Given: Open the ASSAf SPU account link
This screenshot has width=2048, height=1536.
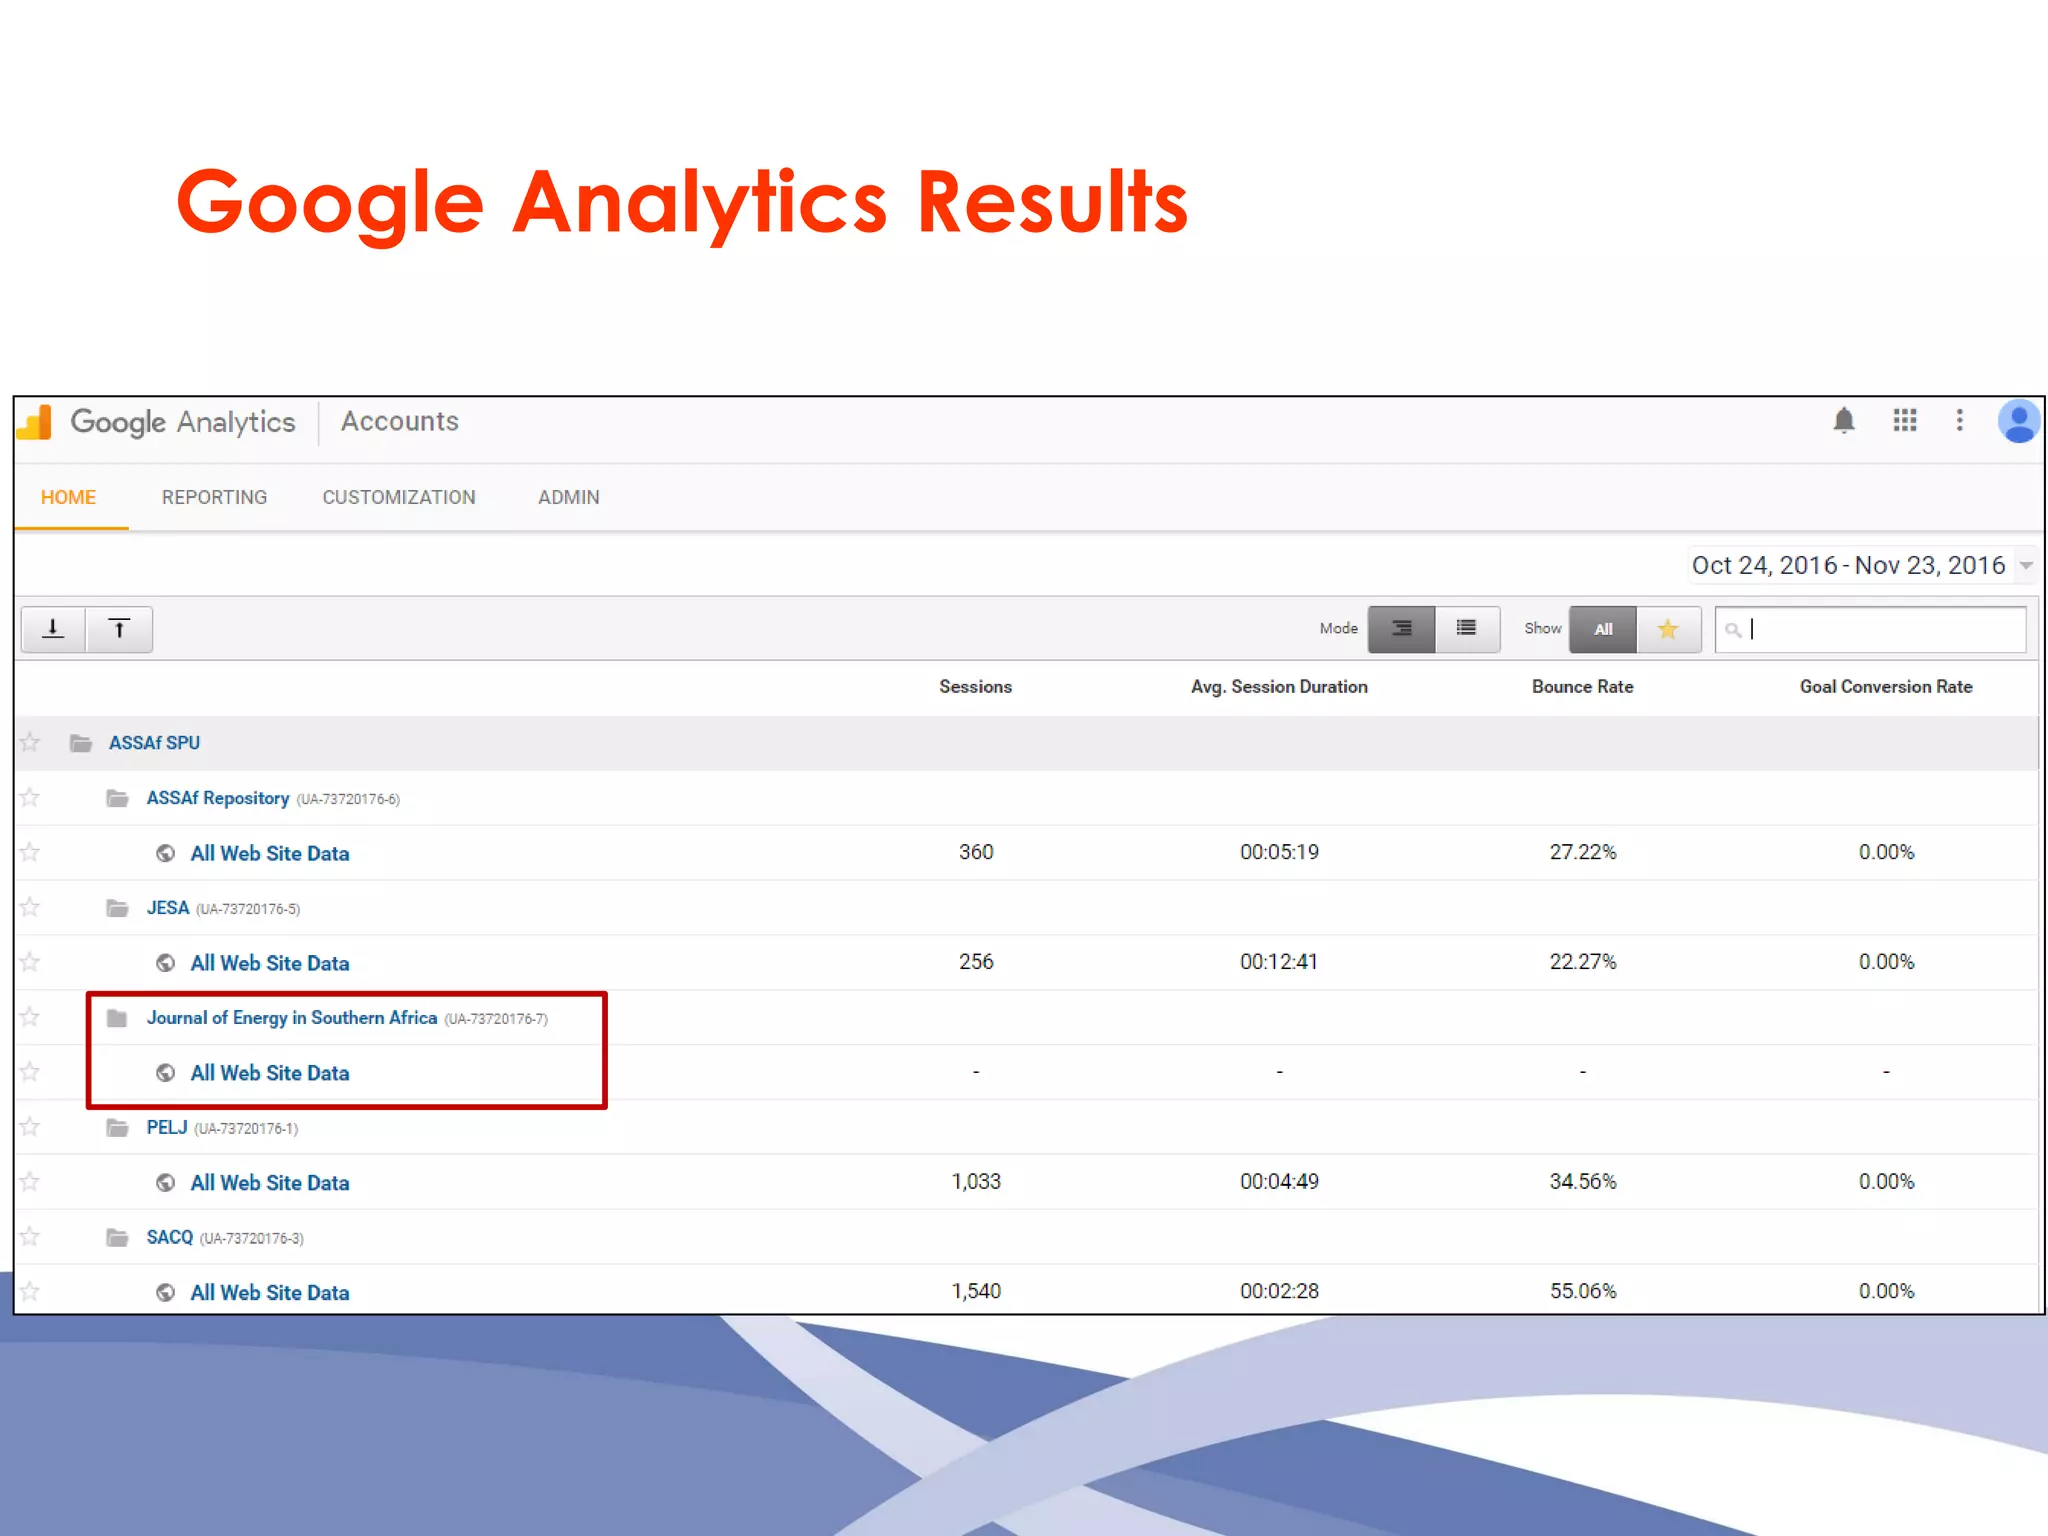Looking at the screenshot, I should click(x=154, y=743).
